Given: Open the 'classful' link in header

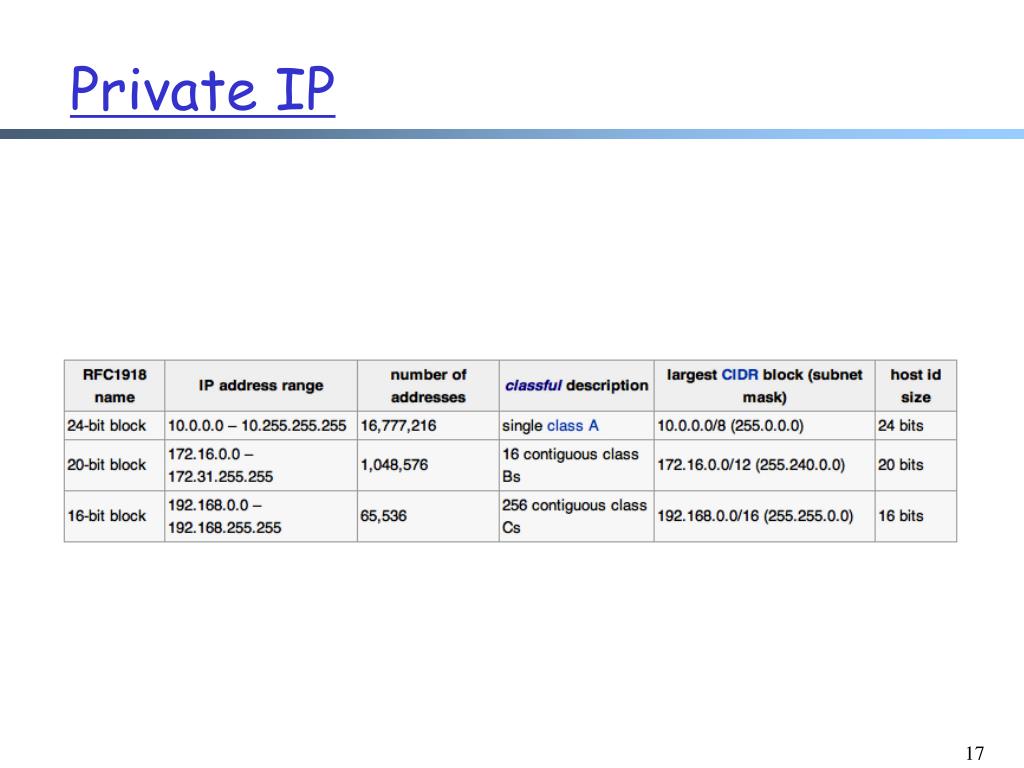Looking at the screenshot, I should click(x=533, y=385).
